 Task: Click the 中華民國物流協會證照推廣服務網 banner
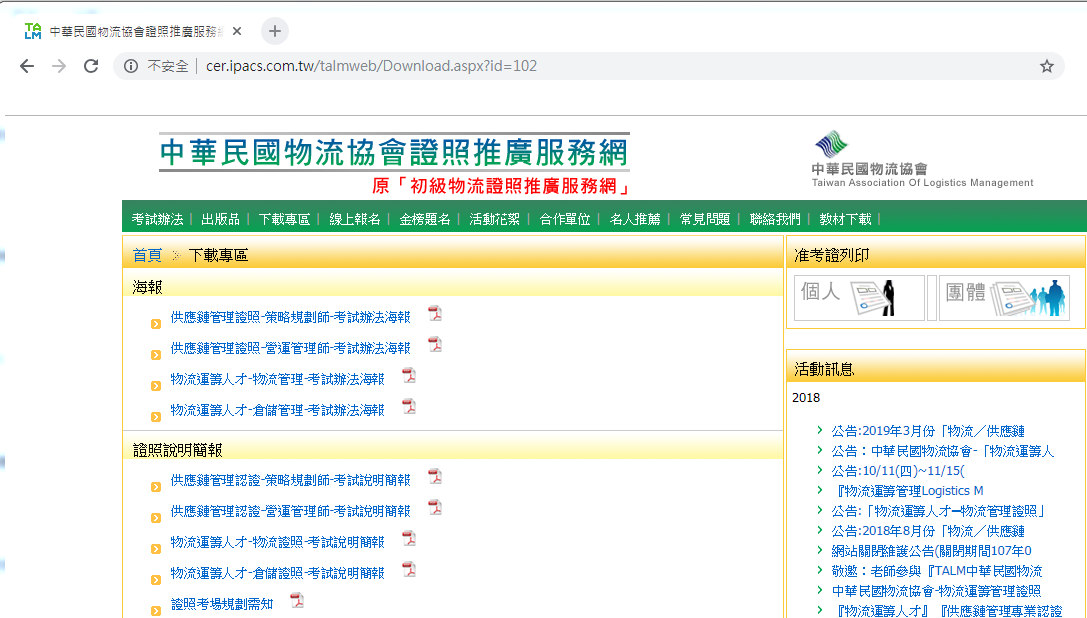[394, 153]
